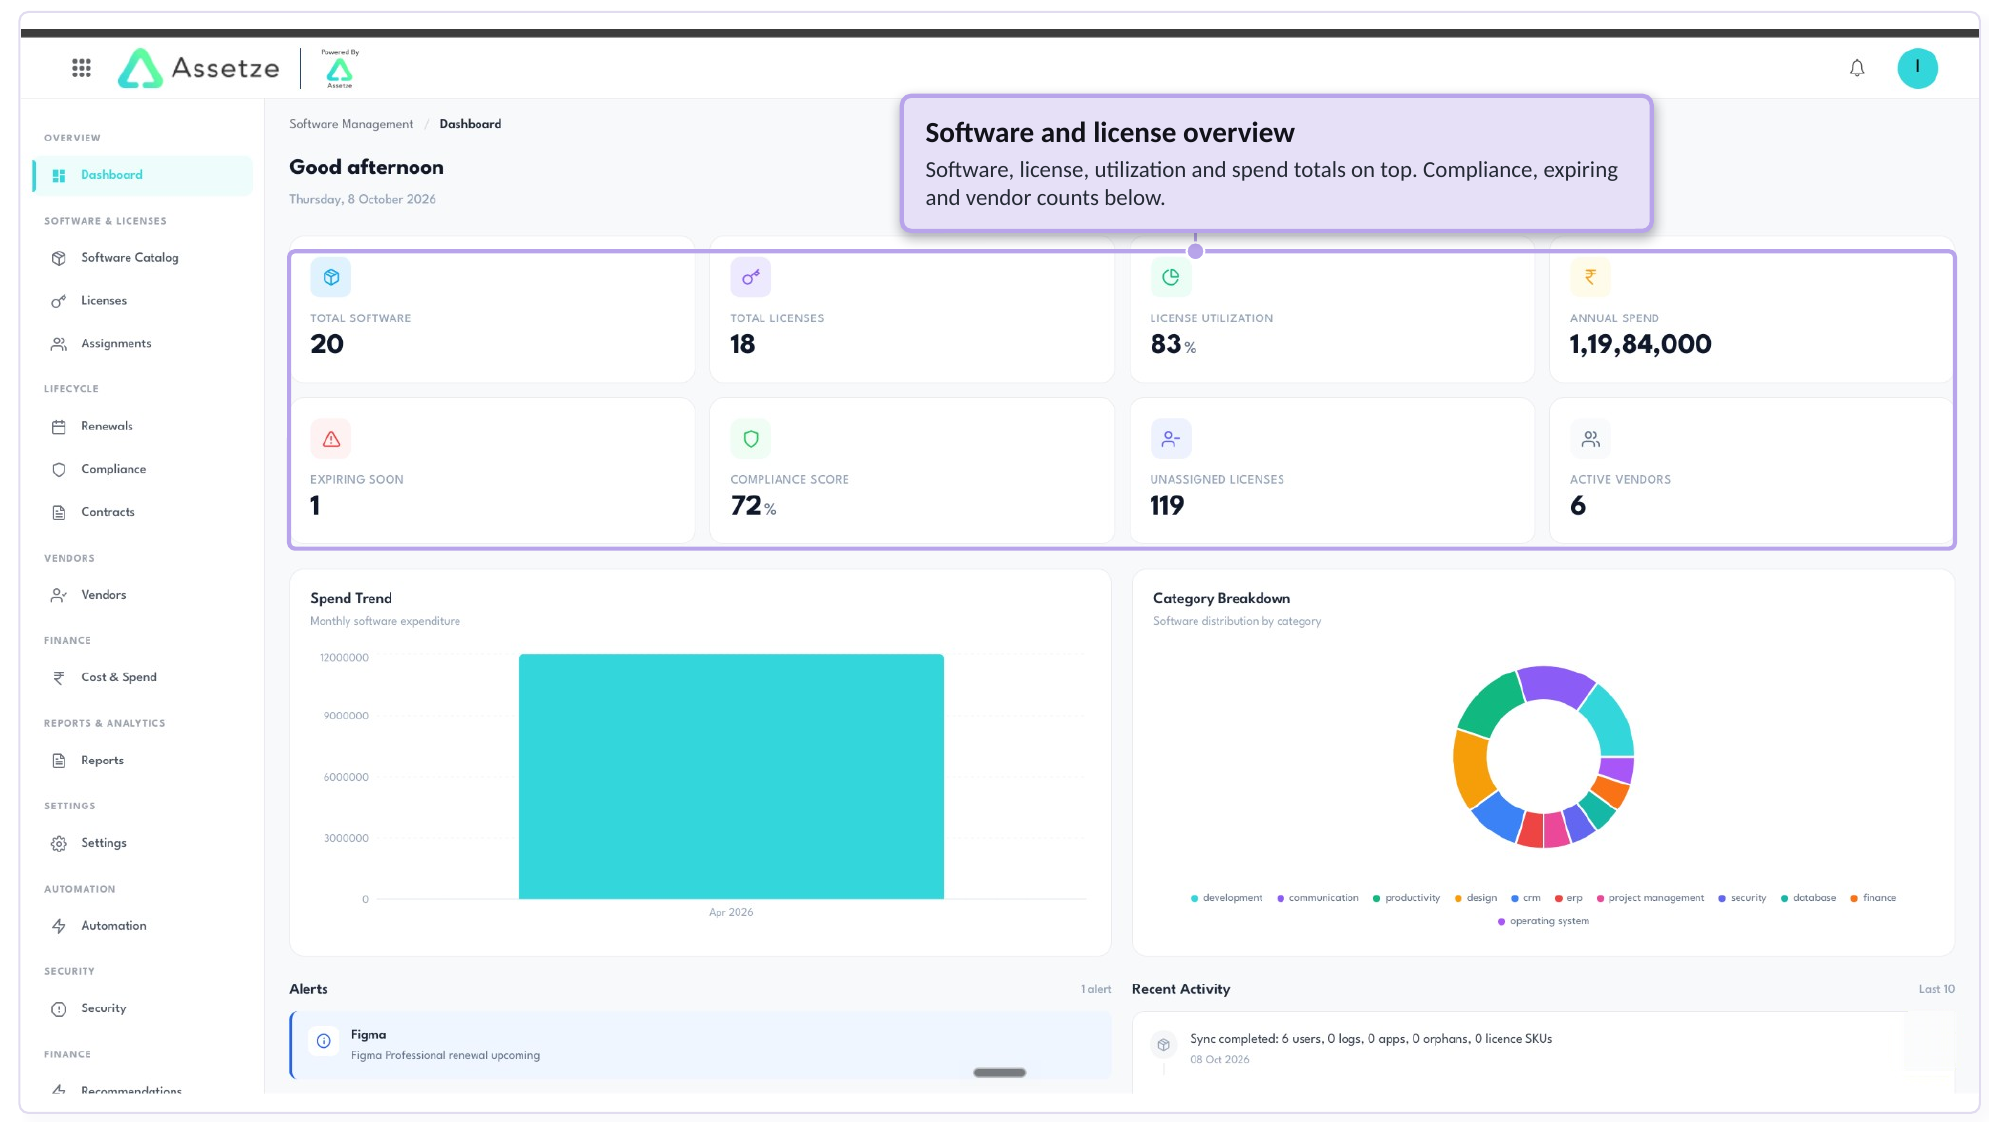The height and width of the screenshot is (1125, 2001).
Task: Click the '1 alert' count text
Action: [x=1096, y=989]
